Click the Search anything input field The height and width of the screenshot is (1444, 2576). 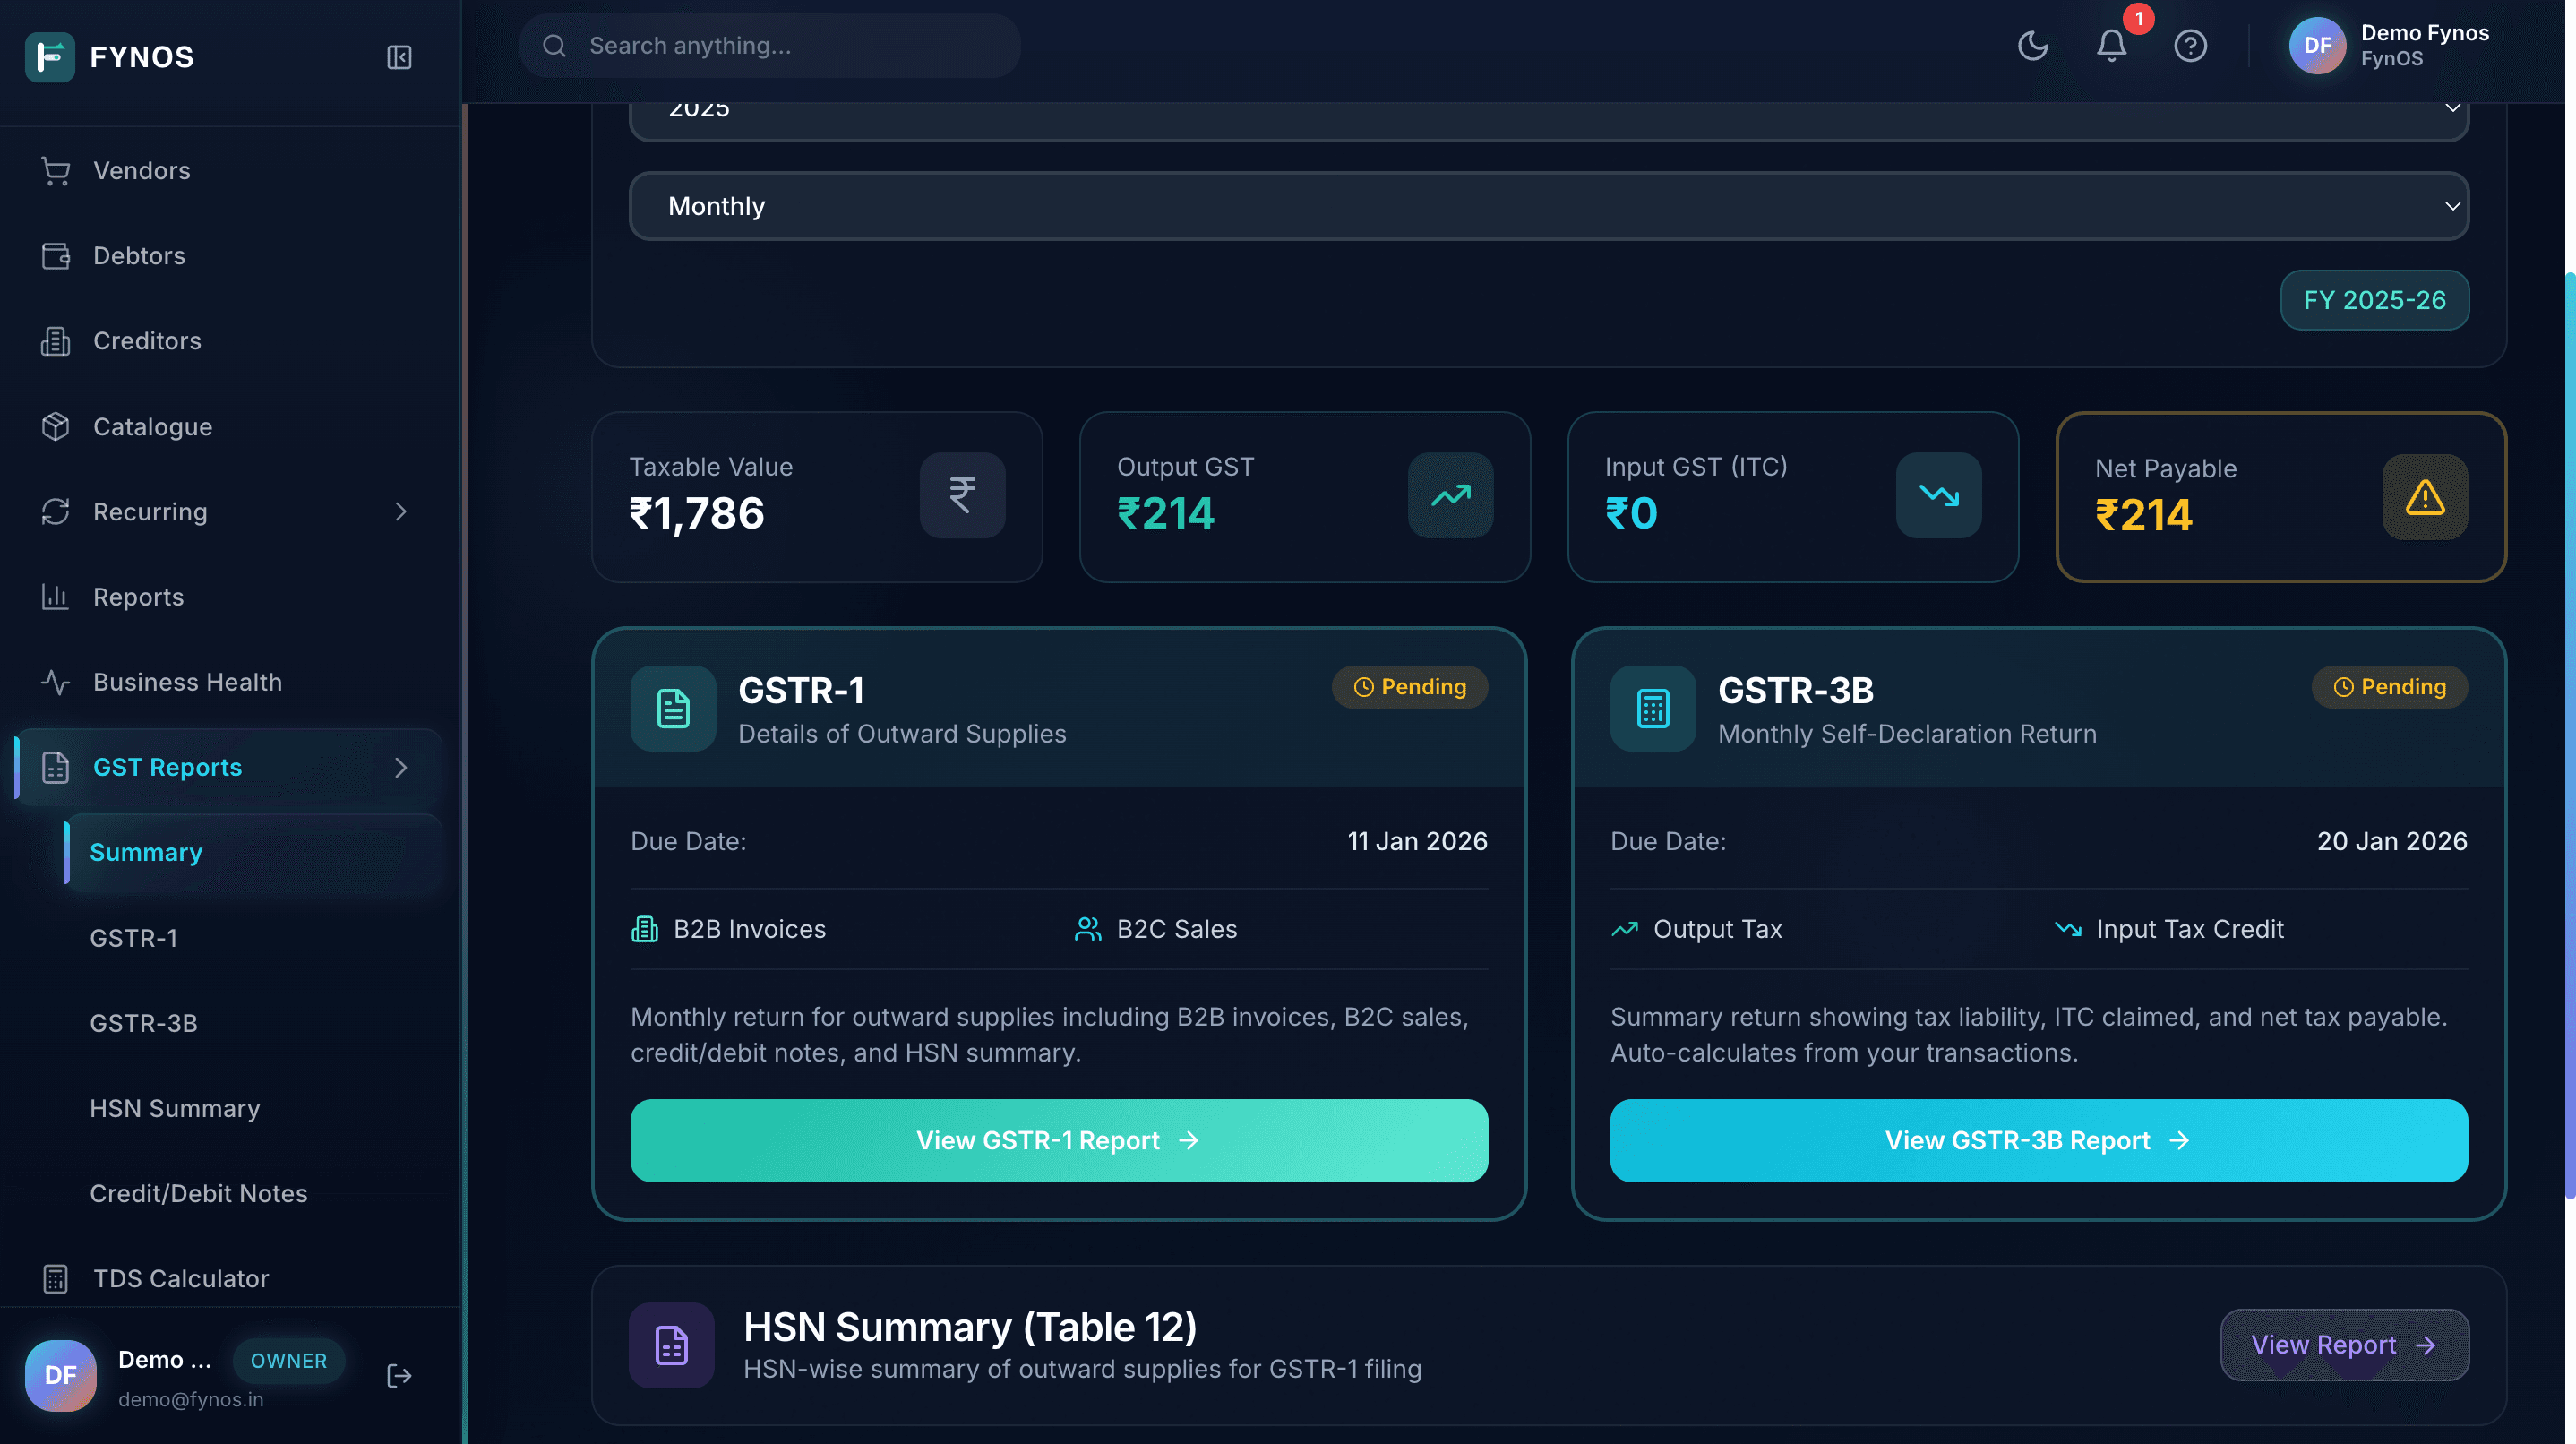[x=770, y=45]
